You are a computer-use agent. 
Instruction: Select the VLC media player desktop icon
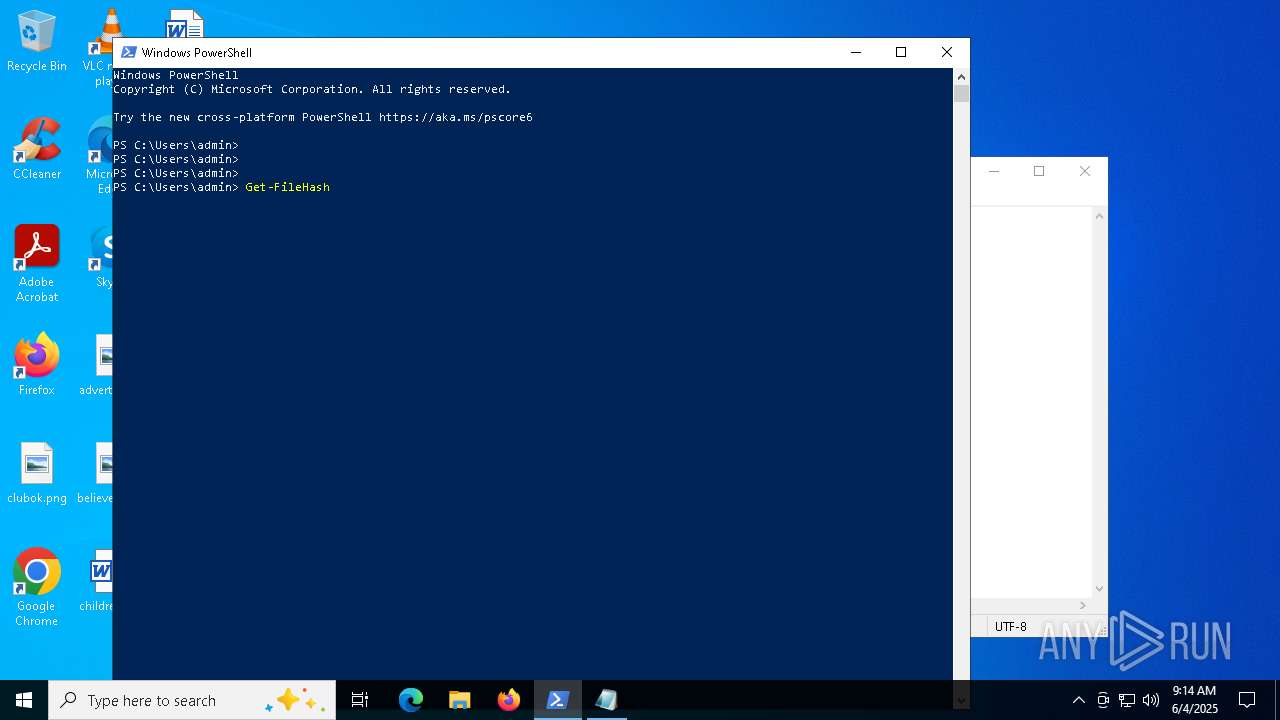click(x=100, y=47)
